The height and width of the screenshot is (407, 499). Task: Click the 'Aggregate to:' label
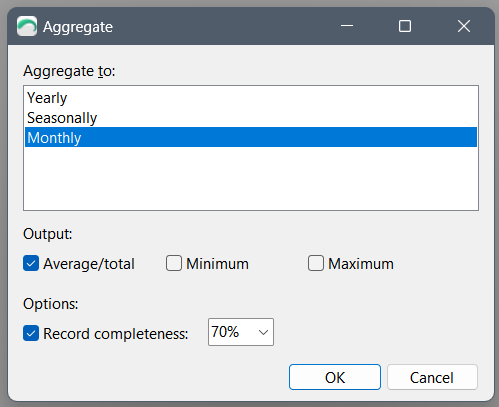[x=69, y=71]
